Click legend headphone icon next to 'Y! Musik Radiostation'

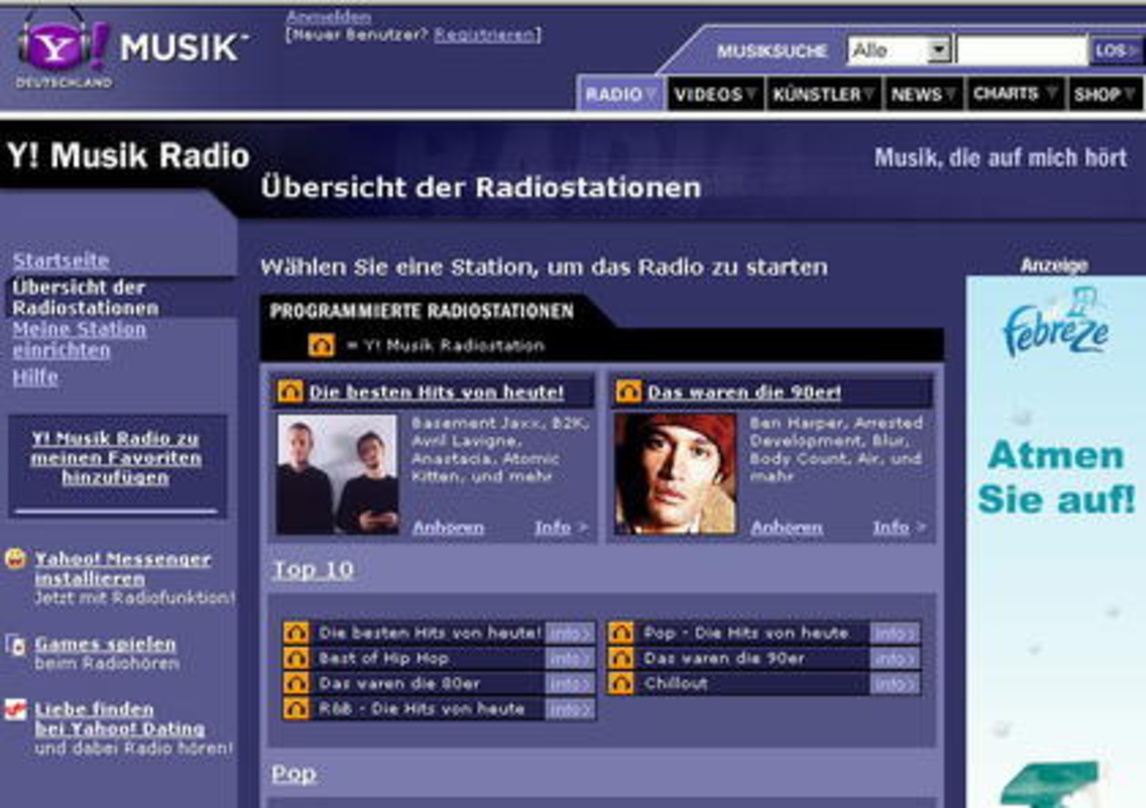pyautogui.click(x=321, y=345)
